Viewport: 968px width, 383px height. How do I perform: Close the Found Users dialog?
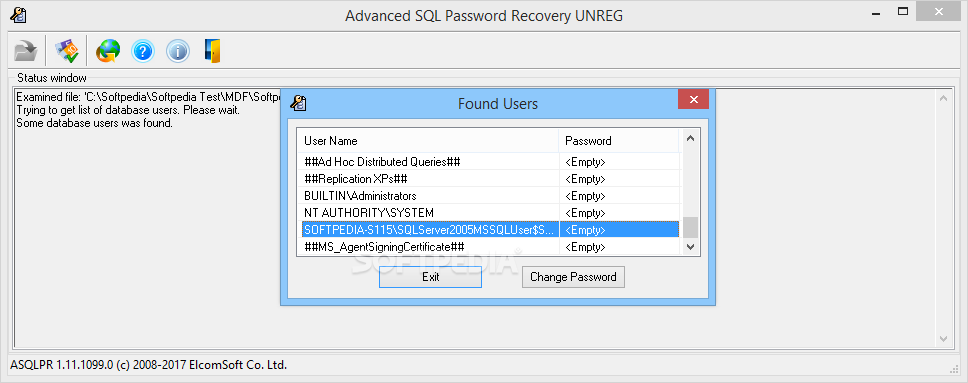(x=693, y=99)
